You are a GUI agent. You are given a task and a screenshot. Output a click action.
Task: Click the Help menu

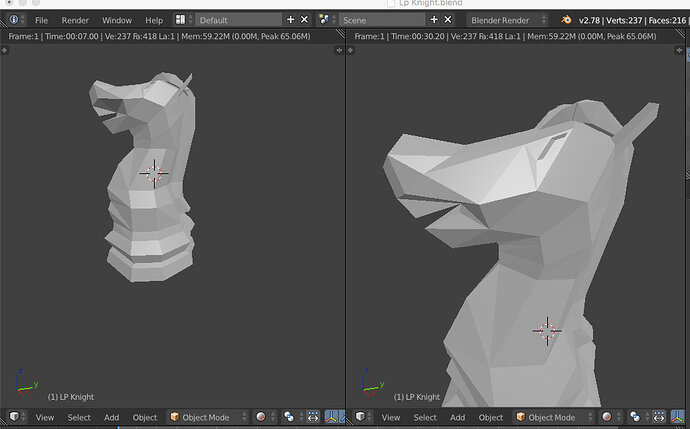point(153,20)
